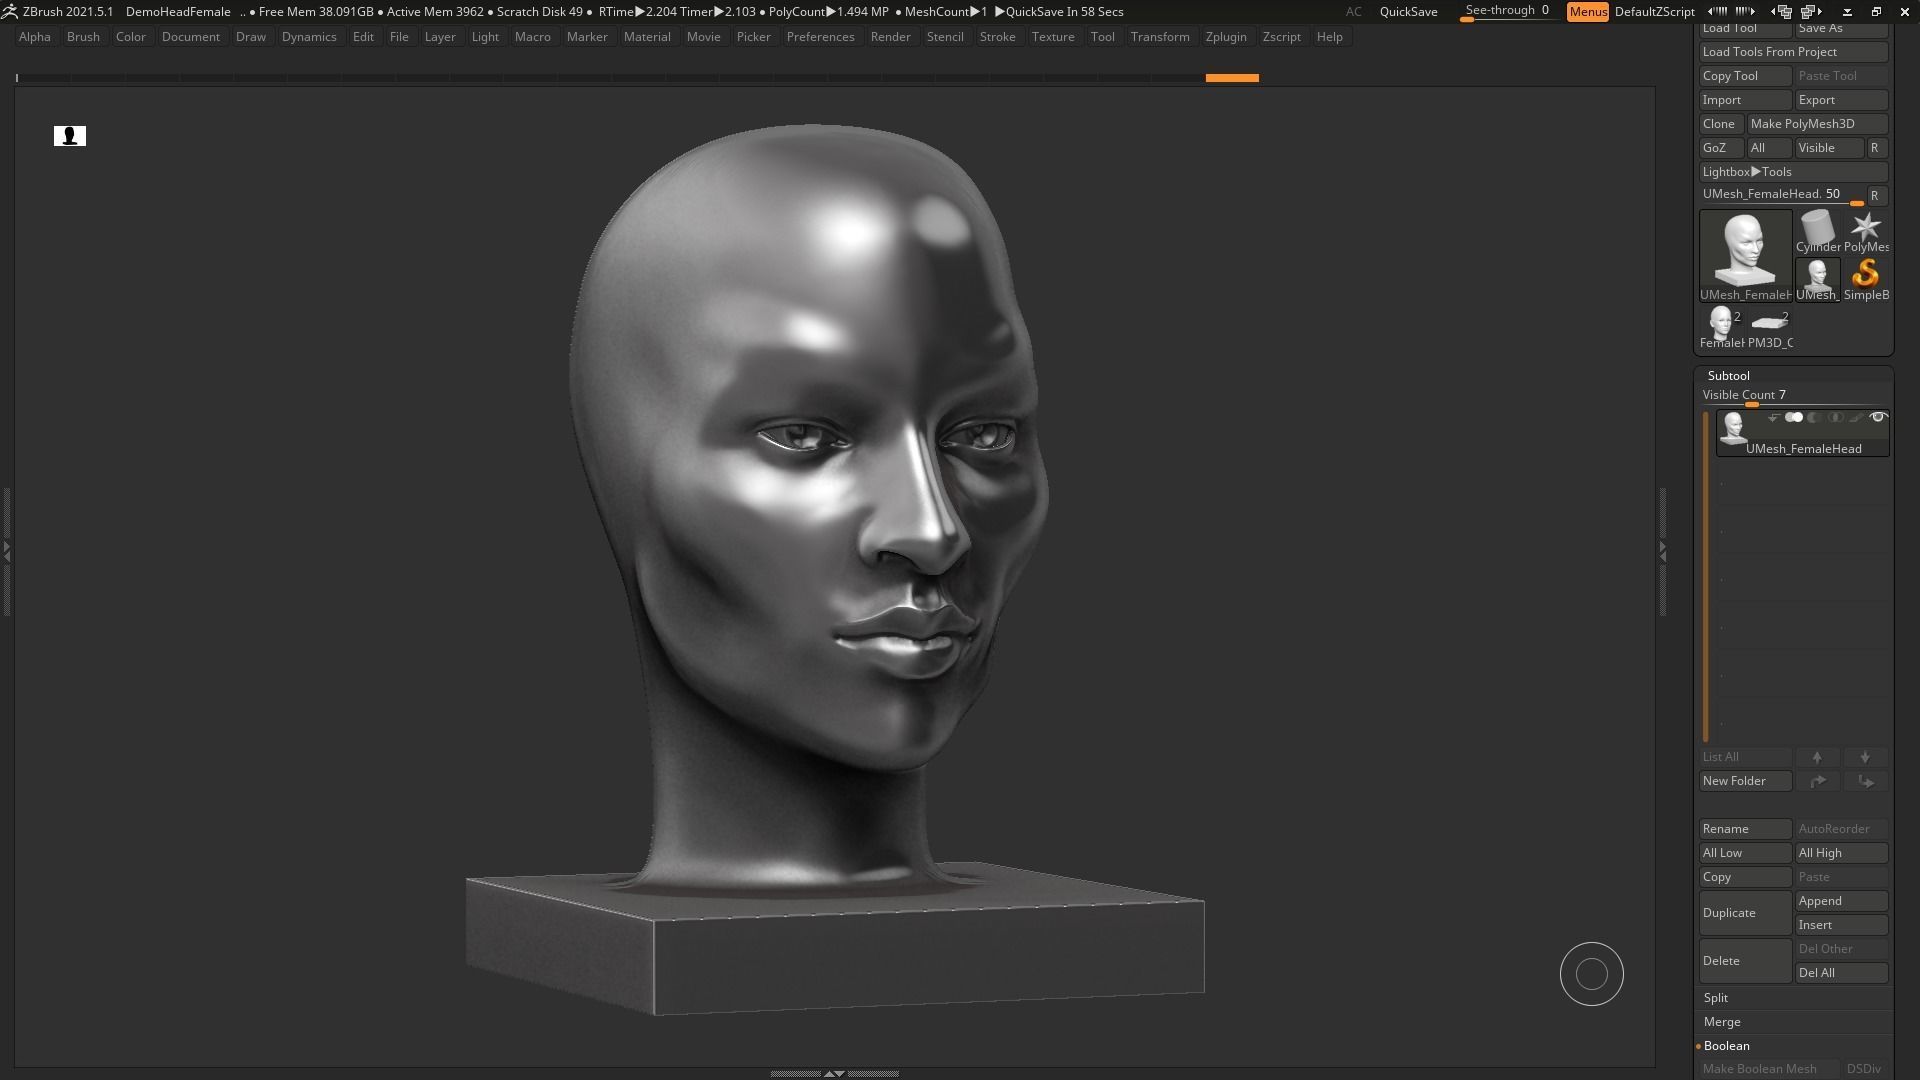The image size is (1920, 1080).
Task: Click the right tray divider arrow
Action: point(1662,550)
